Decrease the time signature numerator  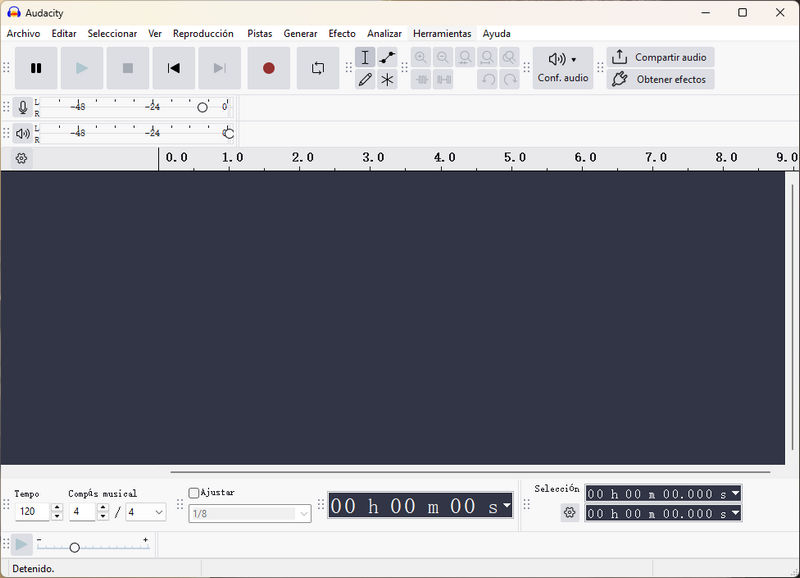click(103, 516)
